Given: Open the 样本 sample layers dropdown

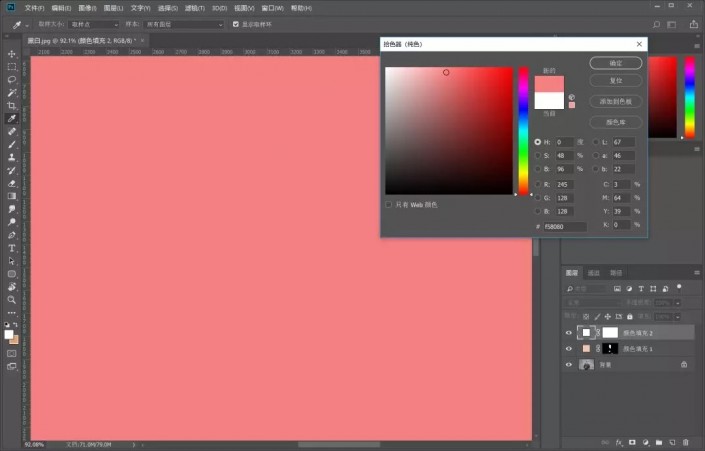Looking at the screenshot, I should point(183,23).
